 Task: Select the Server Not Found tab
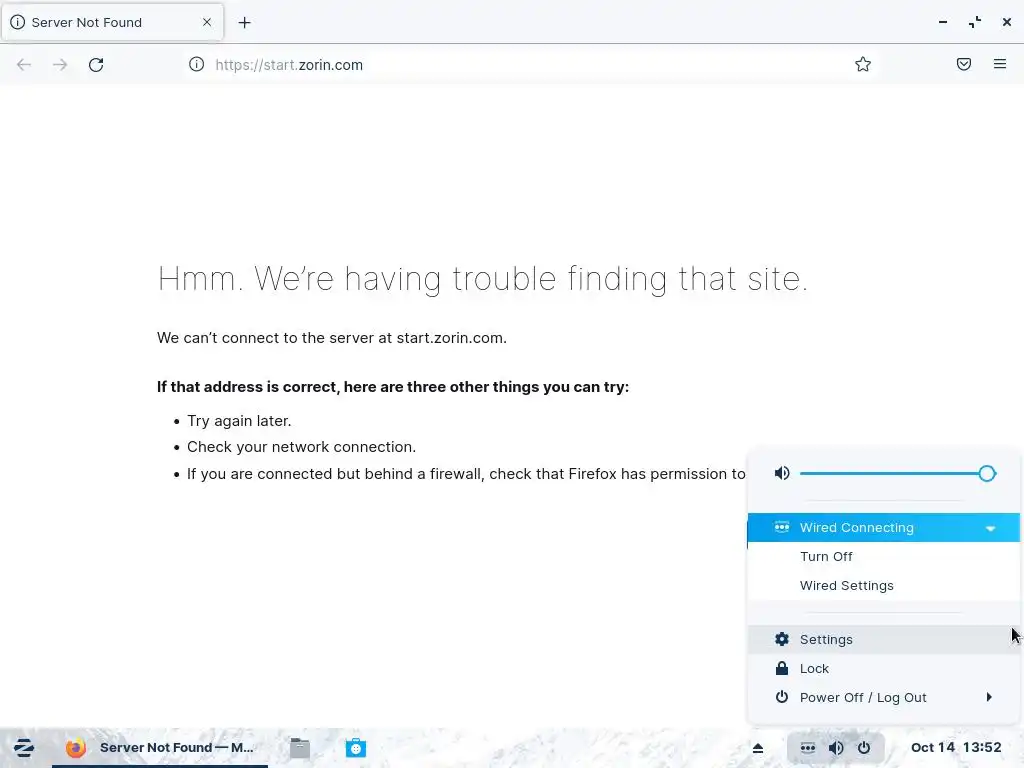[112, 22]
